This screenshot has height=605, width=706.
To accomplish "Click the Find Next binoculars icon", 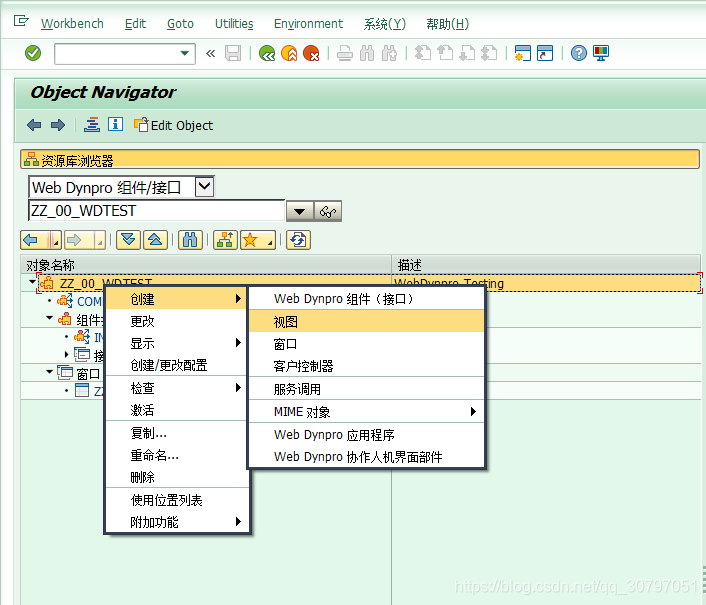I will [x=389, y=53].
